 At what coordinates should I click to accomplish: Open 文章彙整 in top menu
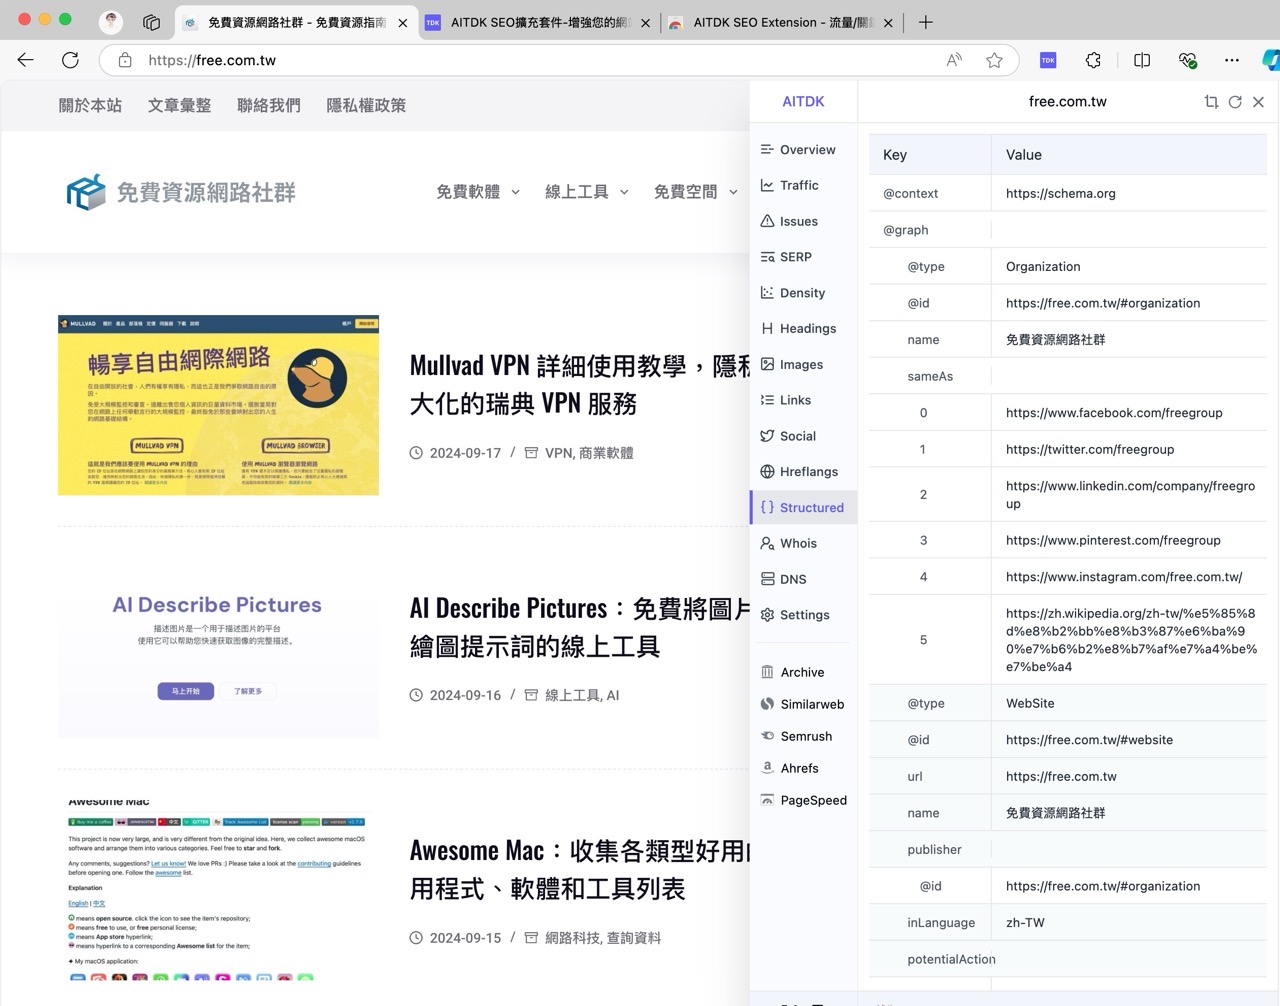179,106
